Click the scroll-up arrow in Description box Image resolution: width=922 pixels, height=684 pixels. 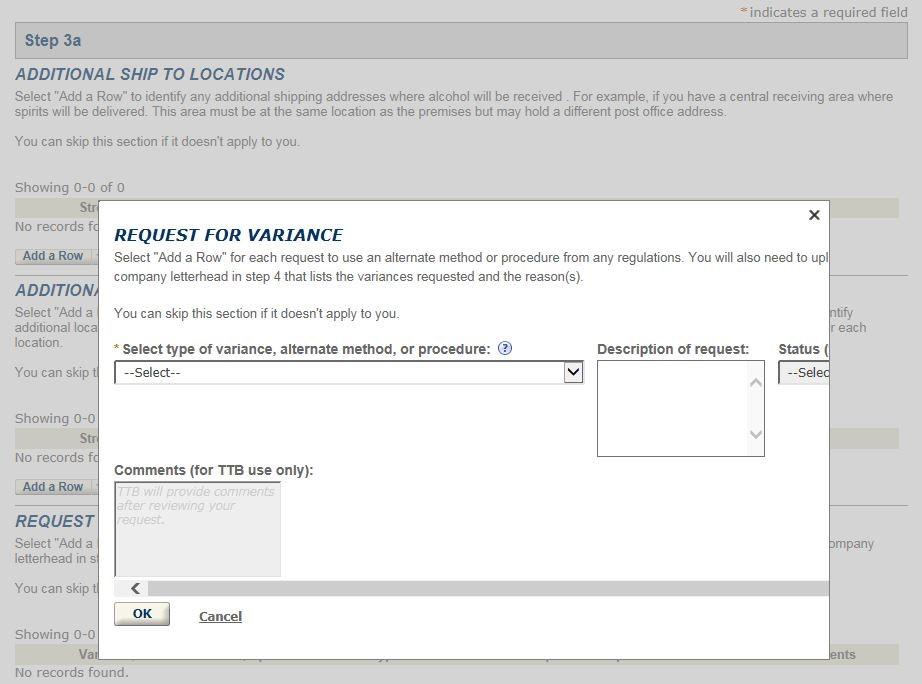tap(756, 383)
